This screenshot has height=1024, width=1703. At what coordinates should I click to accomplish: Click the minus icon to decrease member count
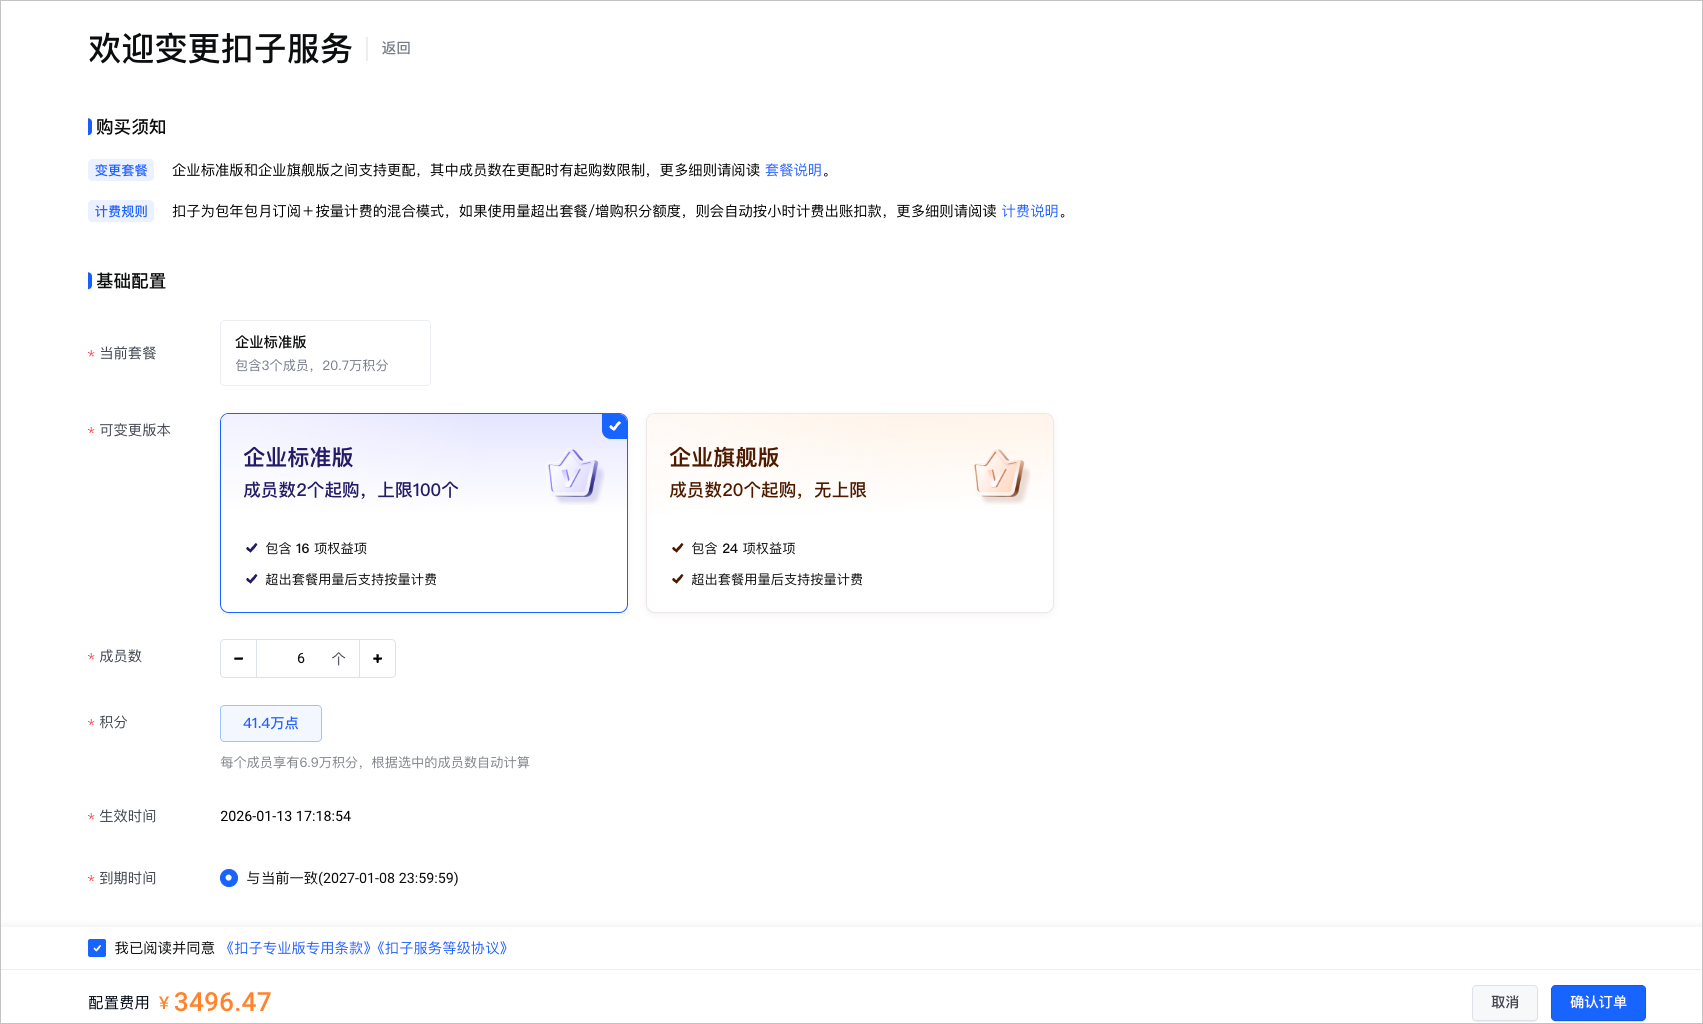(238, 658)
